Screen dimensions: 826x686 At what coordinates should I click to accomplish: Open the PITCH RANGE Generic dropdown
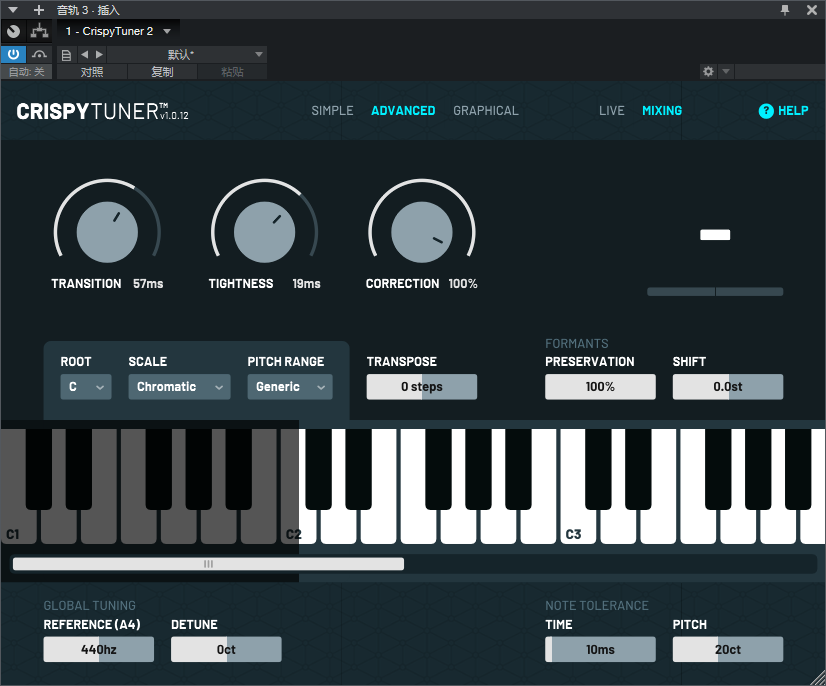click(x=290, y=387)
